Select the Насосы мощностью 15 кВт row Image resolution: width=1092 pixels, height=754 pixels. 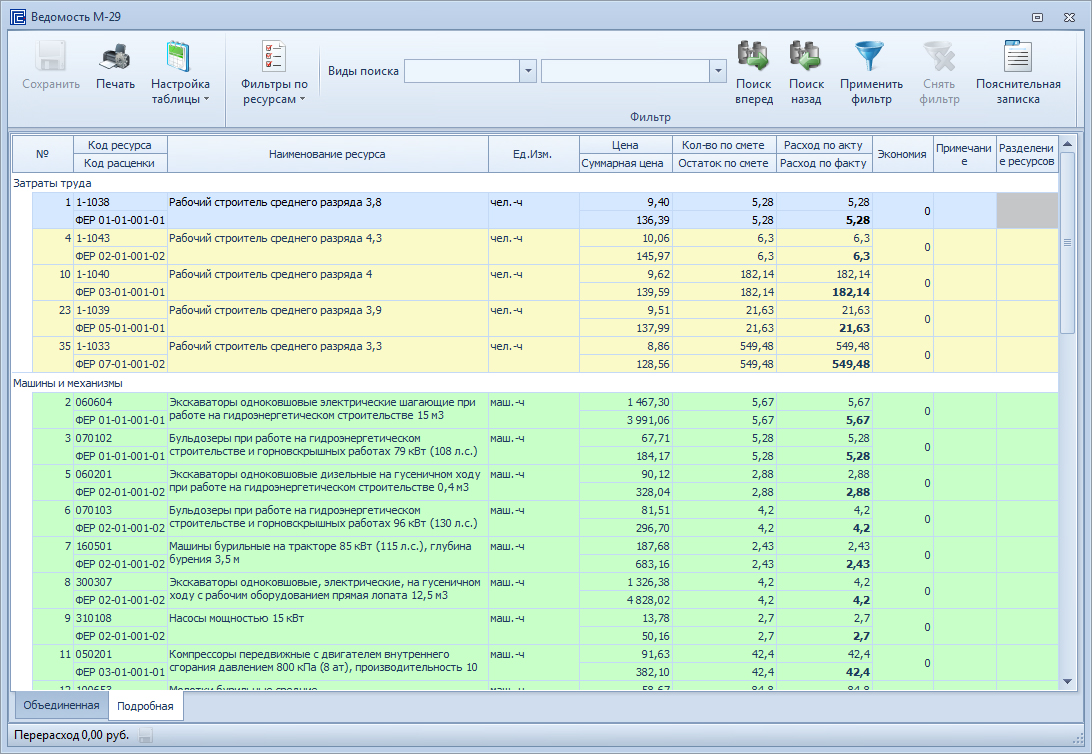545,627
